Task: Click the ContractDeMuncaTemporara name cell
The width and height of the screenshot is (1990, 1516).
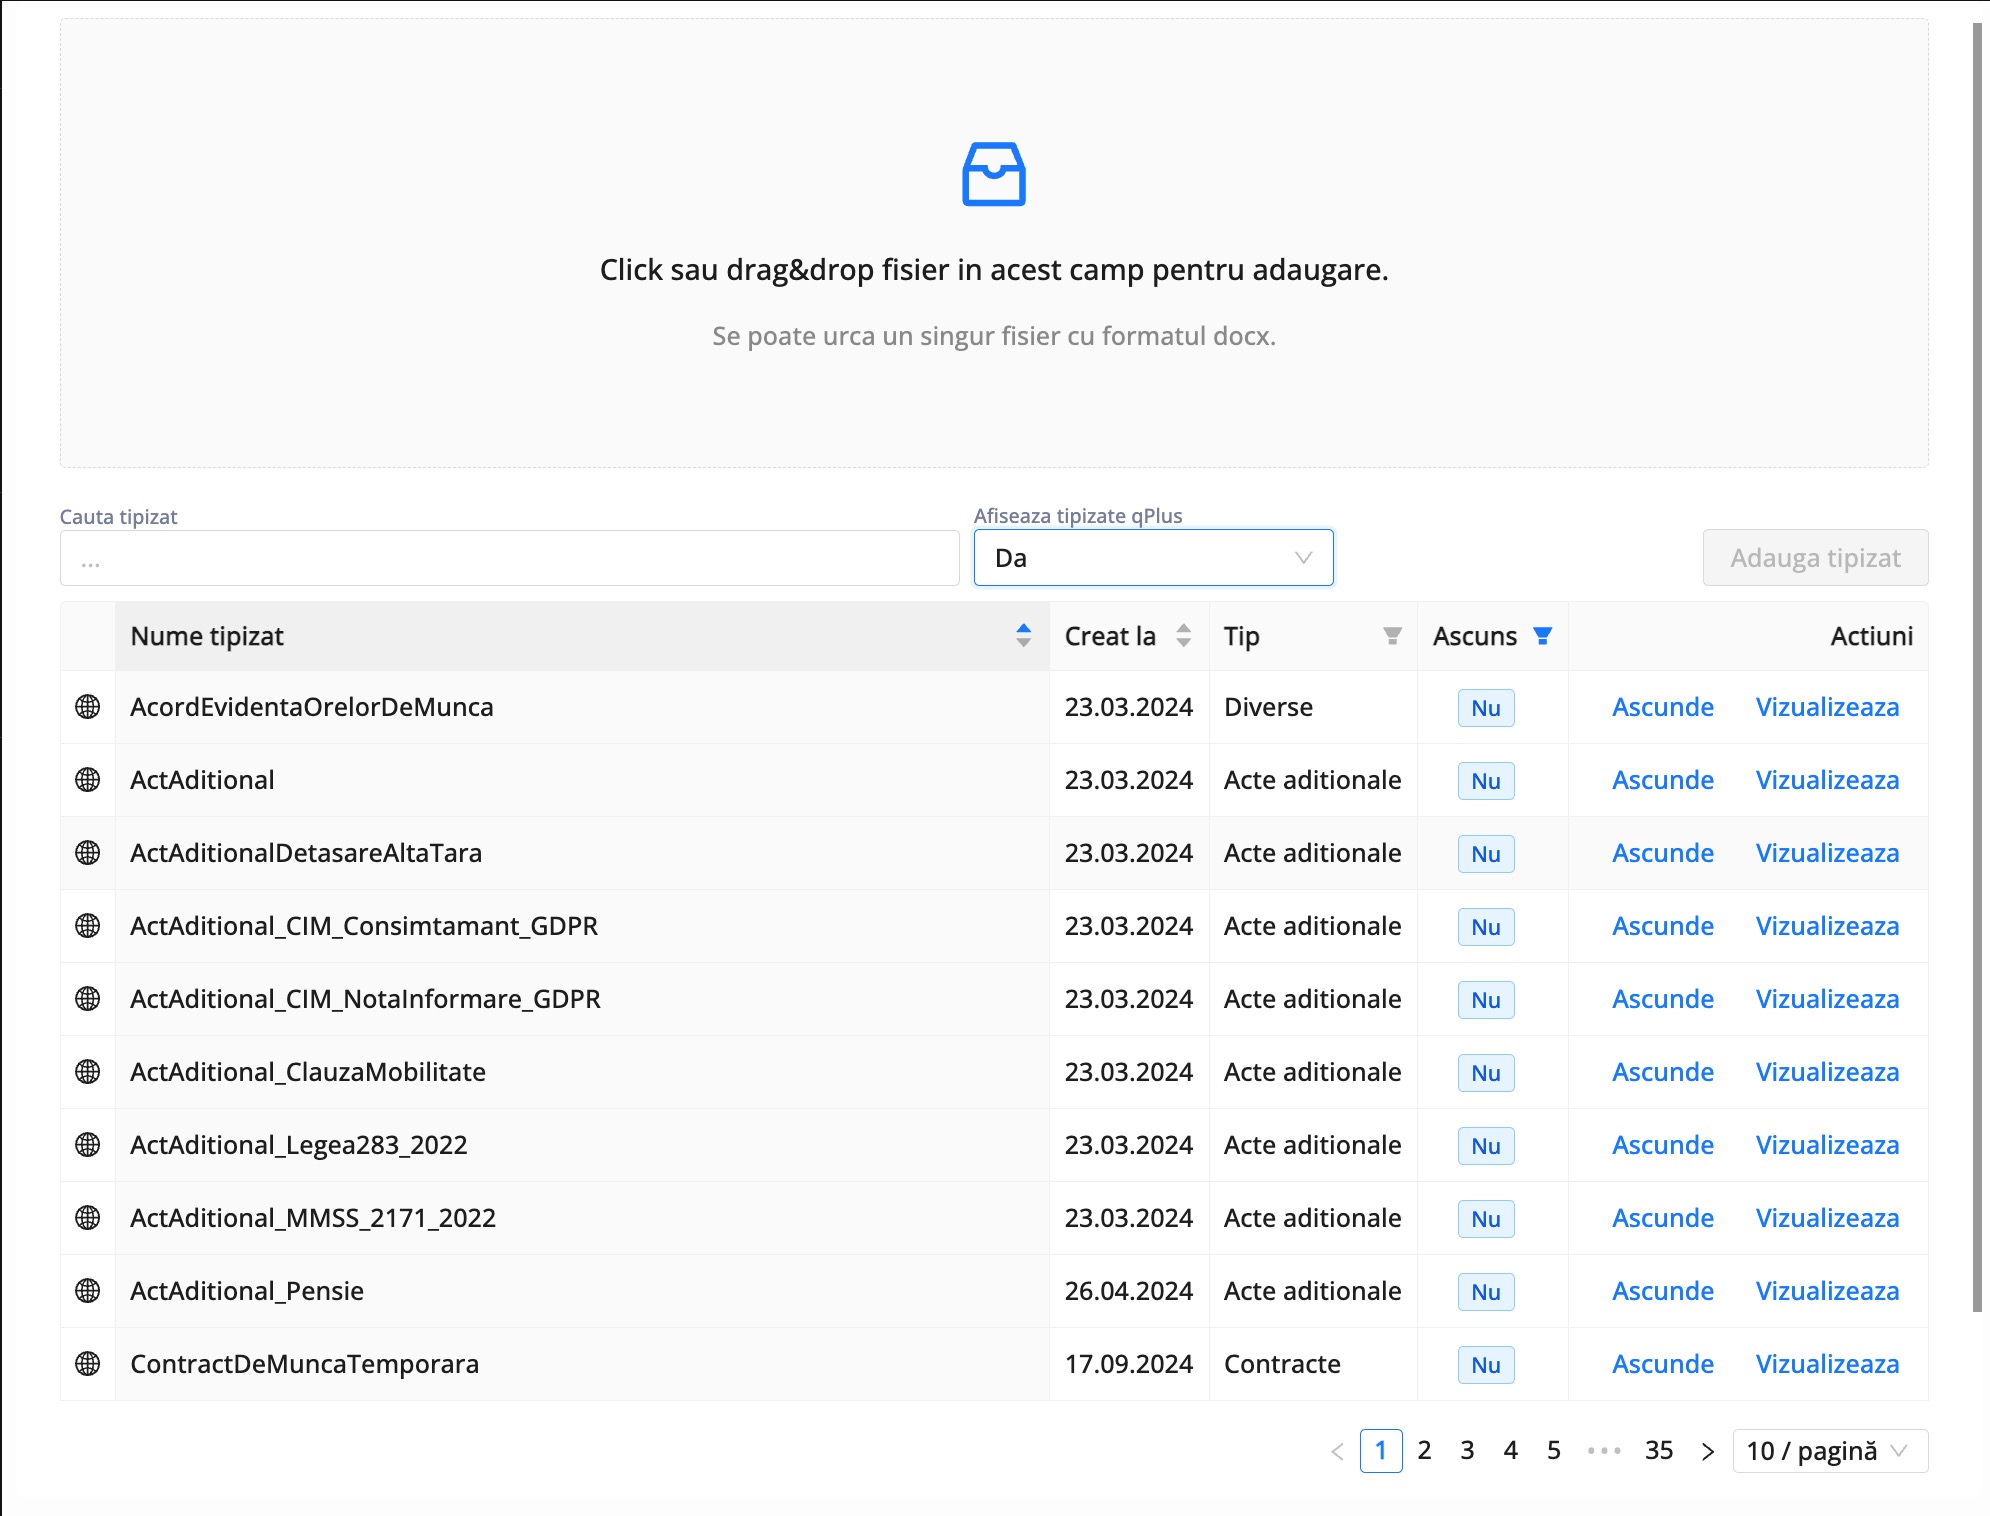Action: 582,1364
